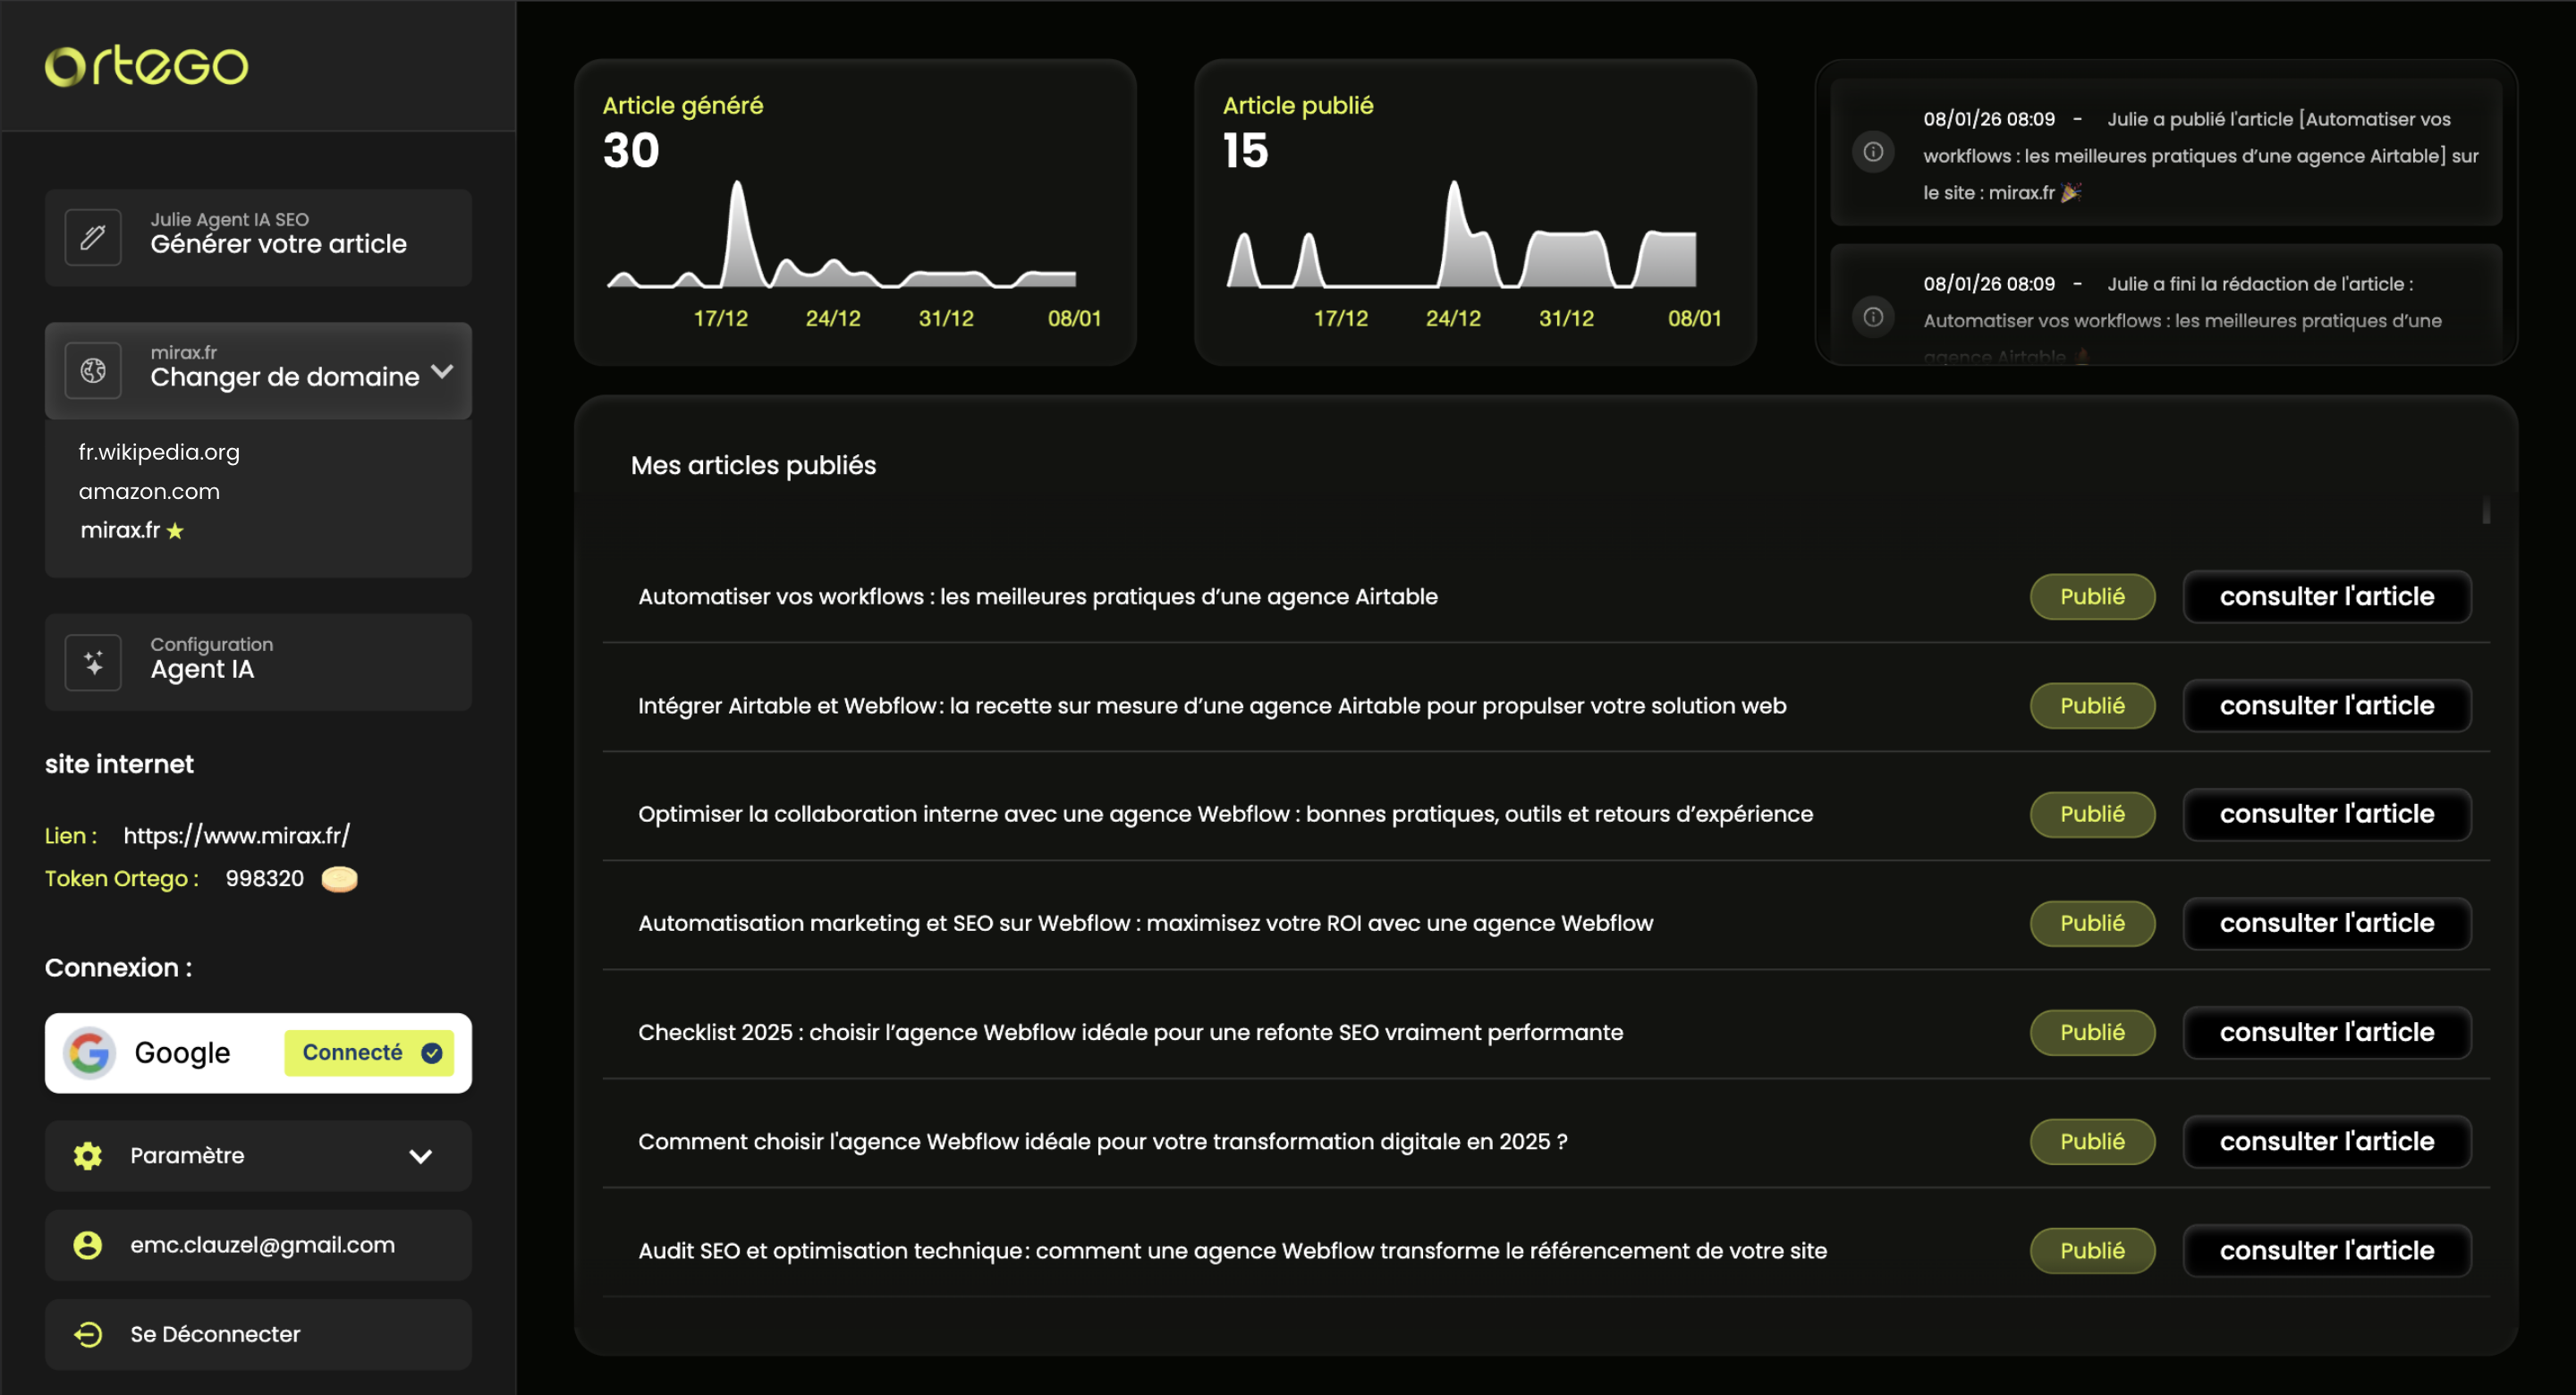The height and width of the screenshot is (1395, 2576).
Task: Click the article list scrollbar thumb
Action: (2485, 511)
